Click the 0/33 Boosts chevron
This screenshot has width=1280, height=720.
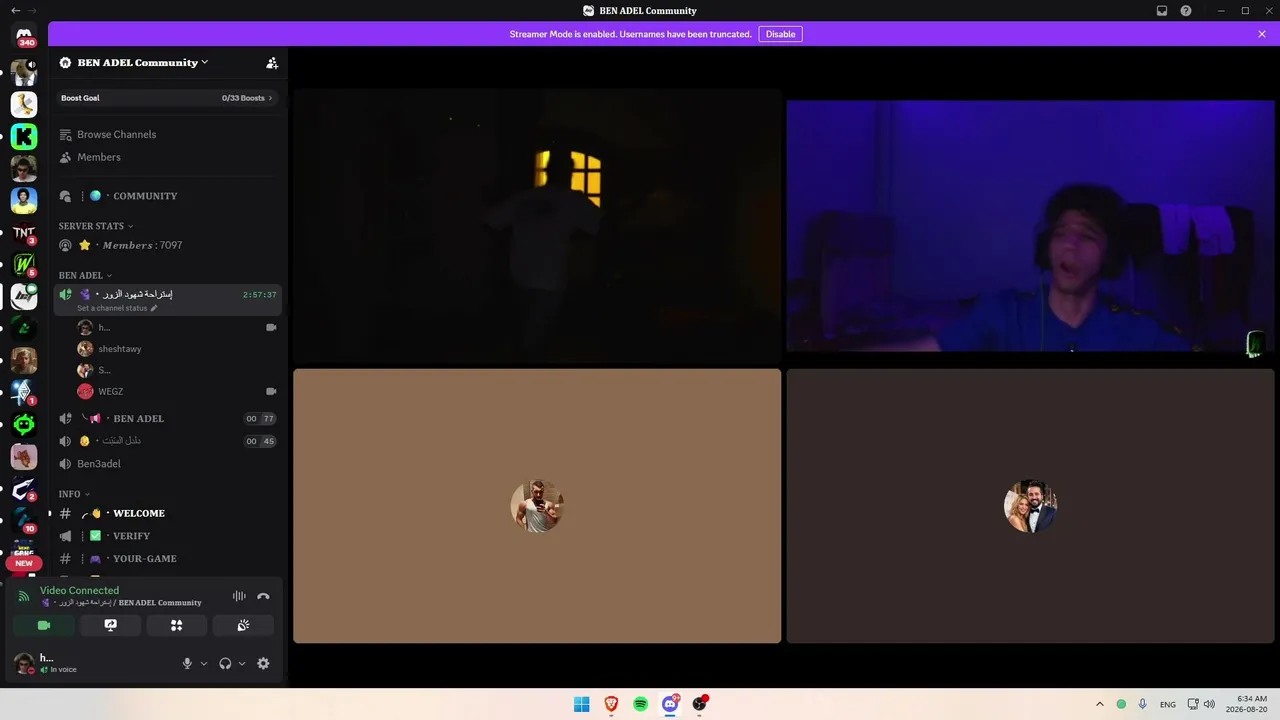[x=270, y=98]
